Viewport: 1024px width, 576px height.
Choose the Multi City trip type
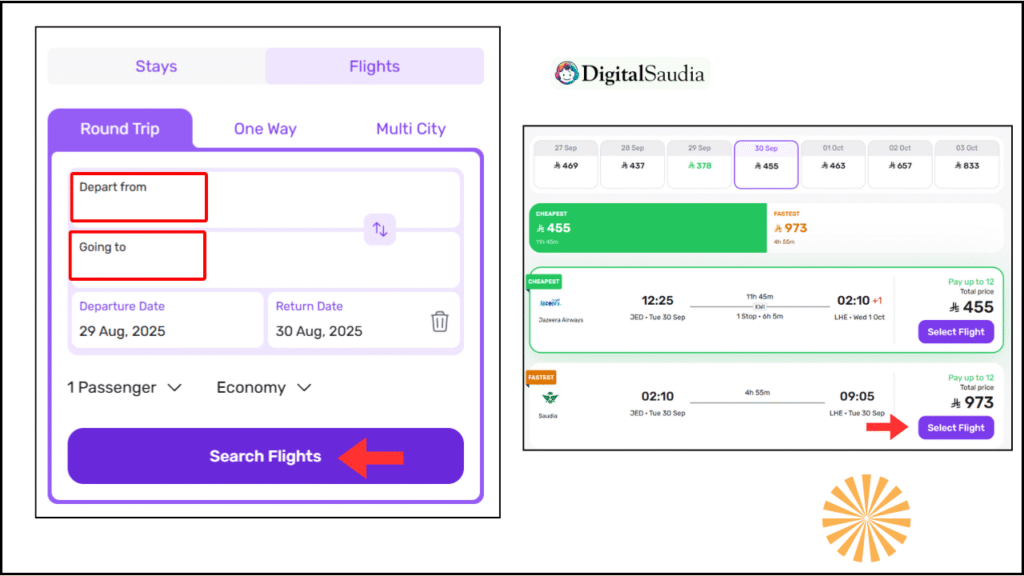coord(410,129)
